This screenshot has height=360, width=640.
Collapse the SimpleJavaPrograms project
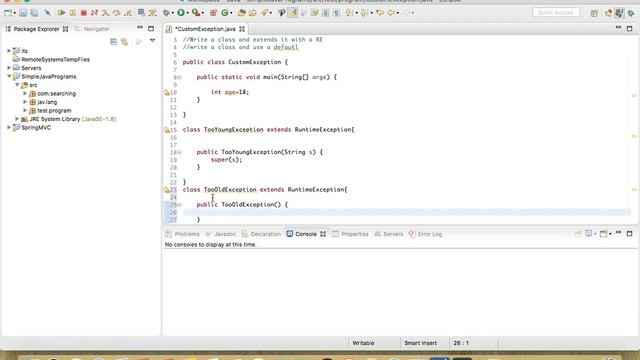click(9, 76)
